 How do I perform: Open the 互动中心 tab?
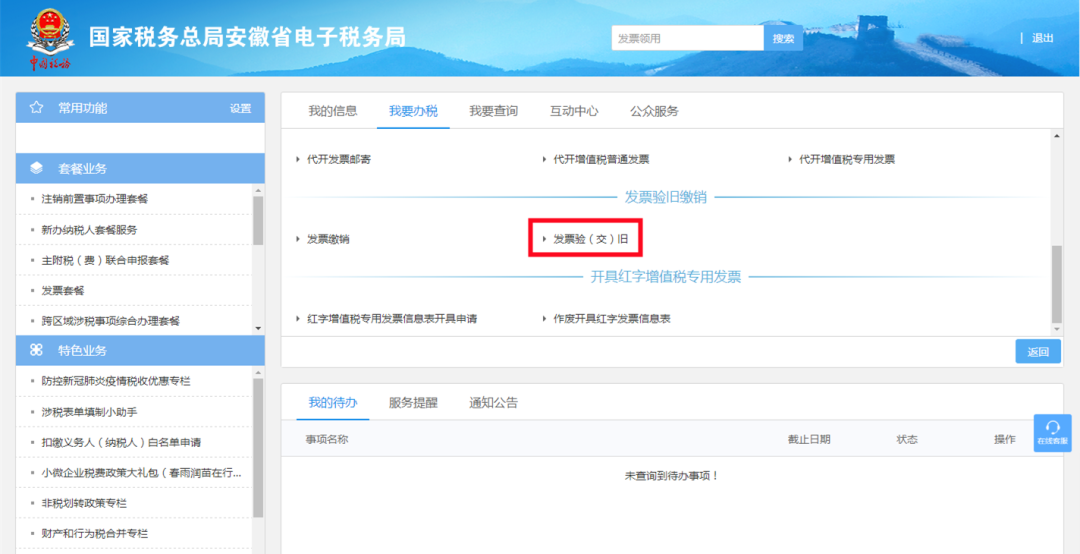574,111
